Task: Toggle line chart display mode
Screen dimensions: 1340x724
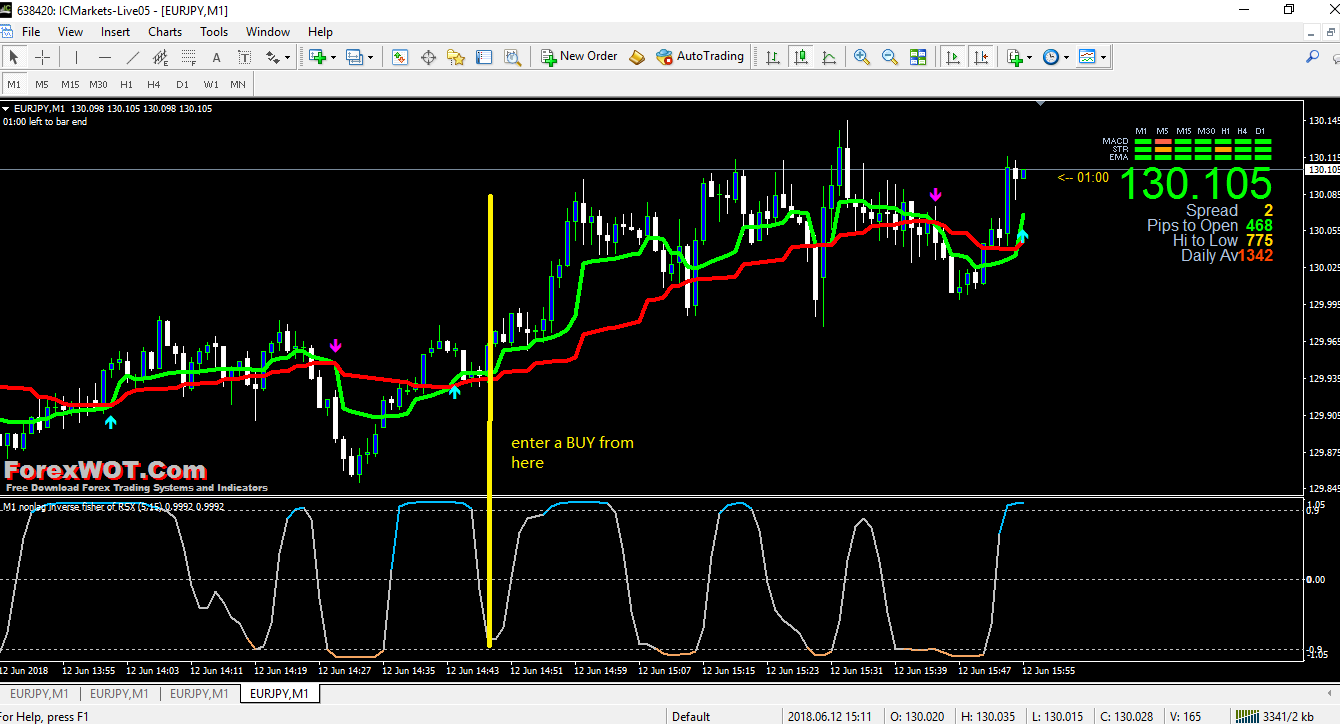Action: click(x=828, y=57)
